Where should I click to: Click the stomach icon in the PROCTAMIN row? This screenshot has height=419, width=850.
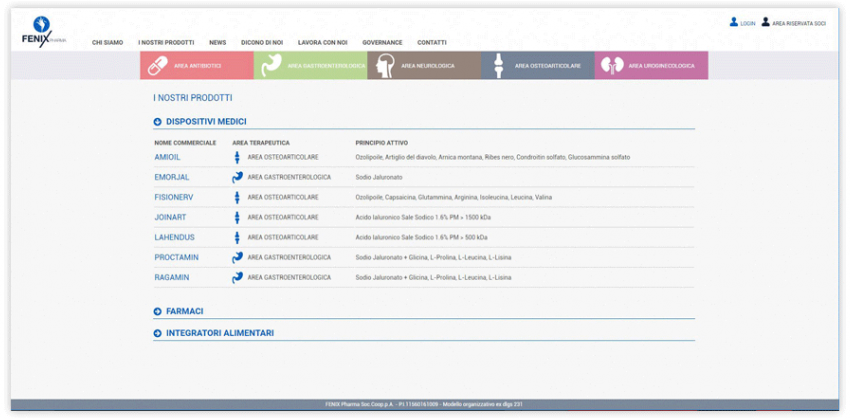click(x=237, y=257)
